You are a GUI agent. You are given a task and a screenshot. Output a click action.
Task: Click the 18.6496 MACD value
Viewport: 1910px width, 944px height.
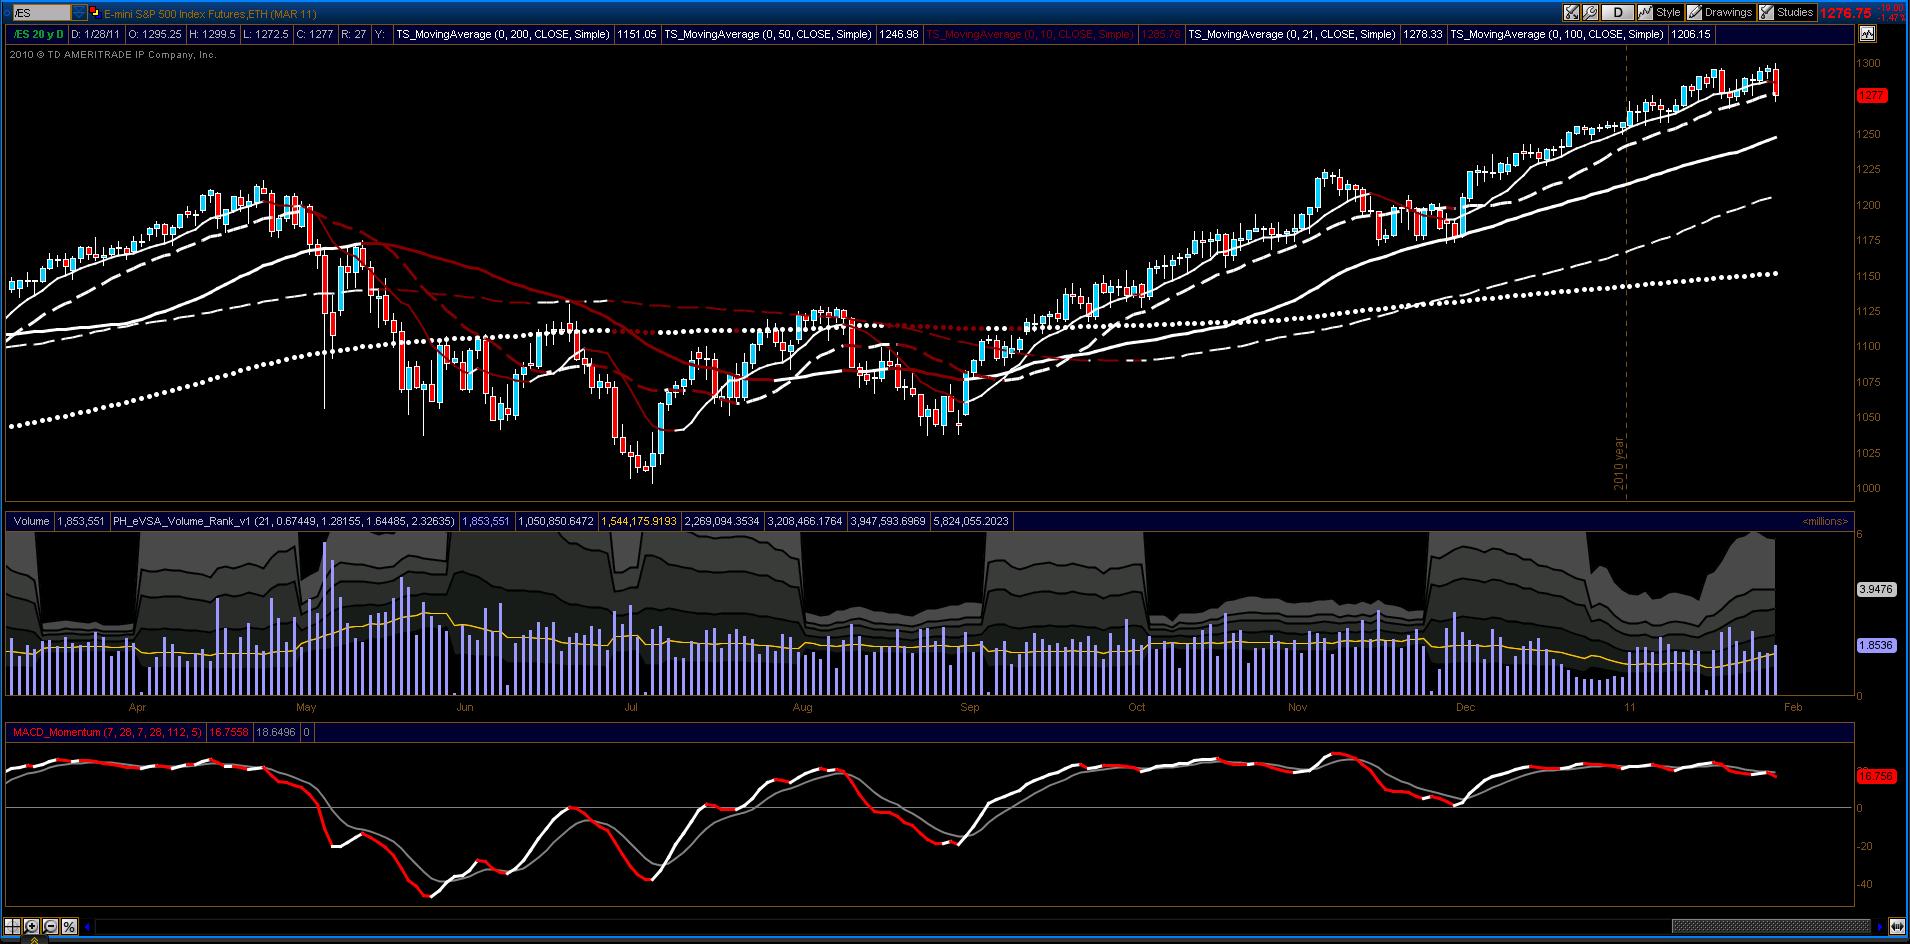click(x=275, y=732)
